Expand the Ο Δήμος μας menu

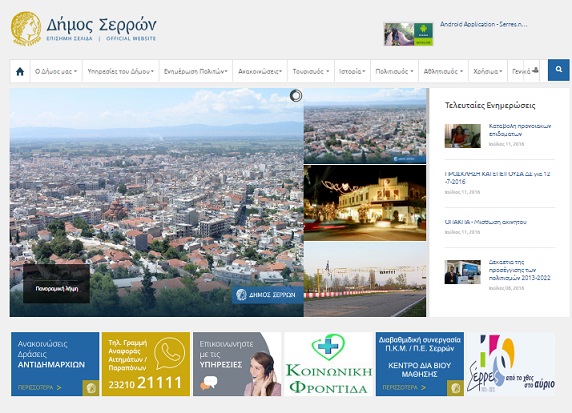[56, 72]
